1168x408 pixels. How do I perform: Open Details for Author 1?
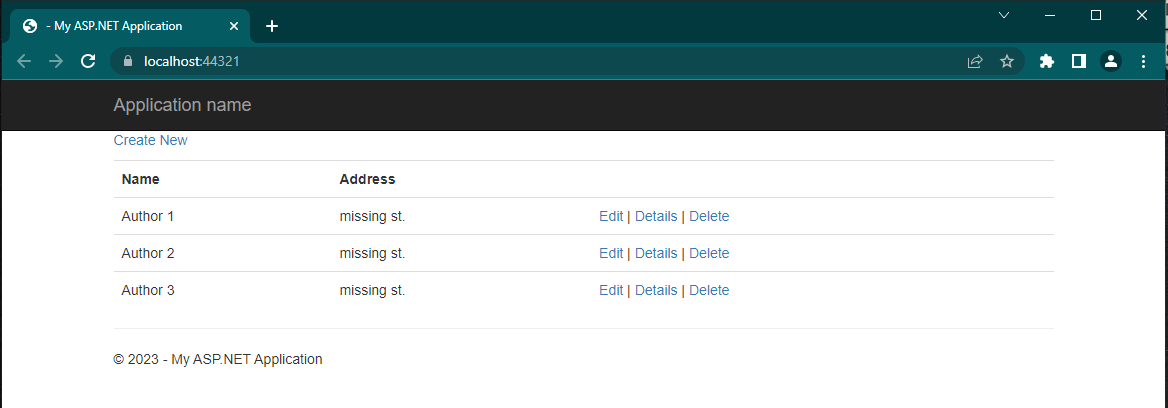coord(656,216)
